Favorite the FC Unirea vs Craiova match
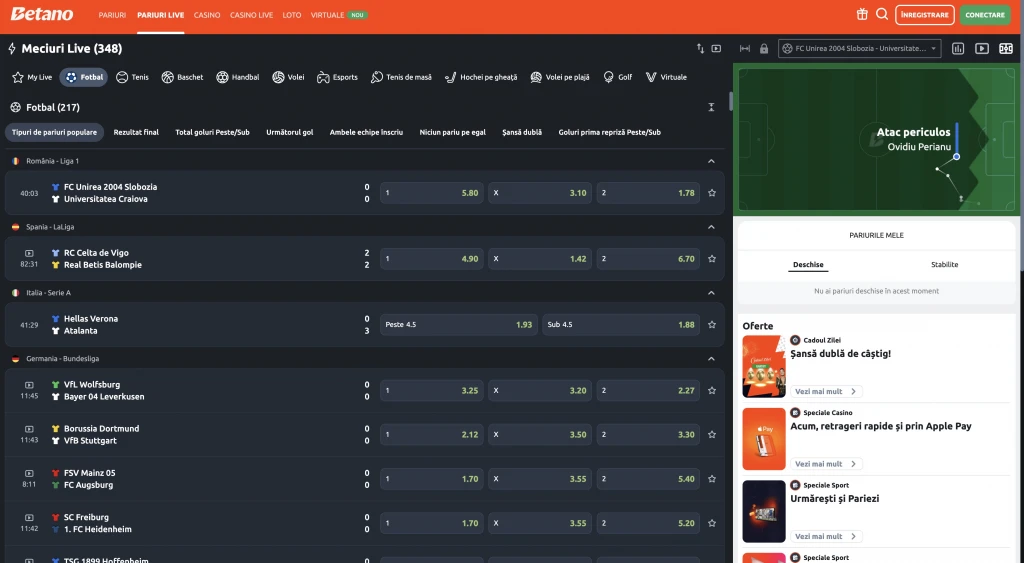The height and width of the screenshot is (563, 1024). 712,193
